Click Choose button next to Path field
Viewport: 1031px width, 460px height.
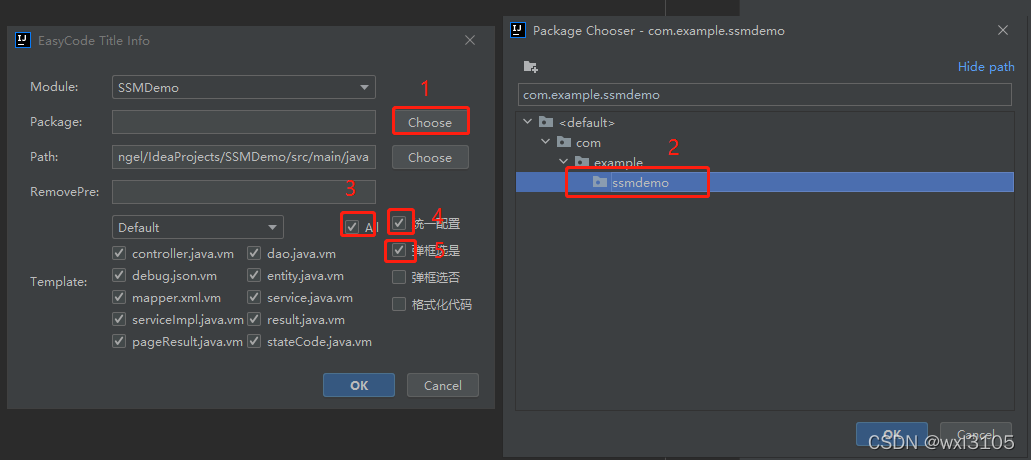coord(430,157)
